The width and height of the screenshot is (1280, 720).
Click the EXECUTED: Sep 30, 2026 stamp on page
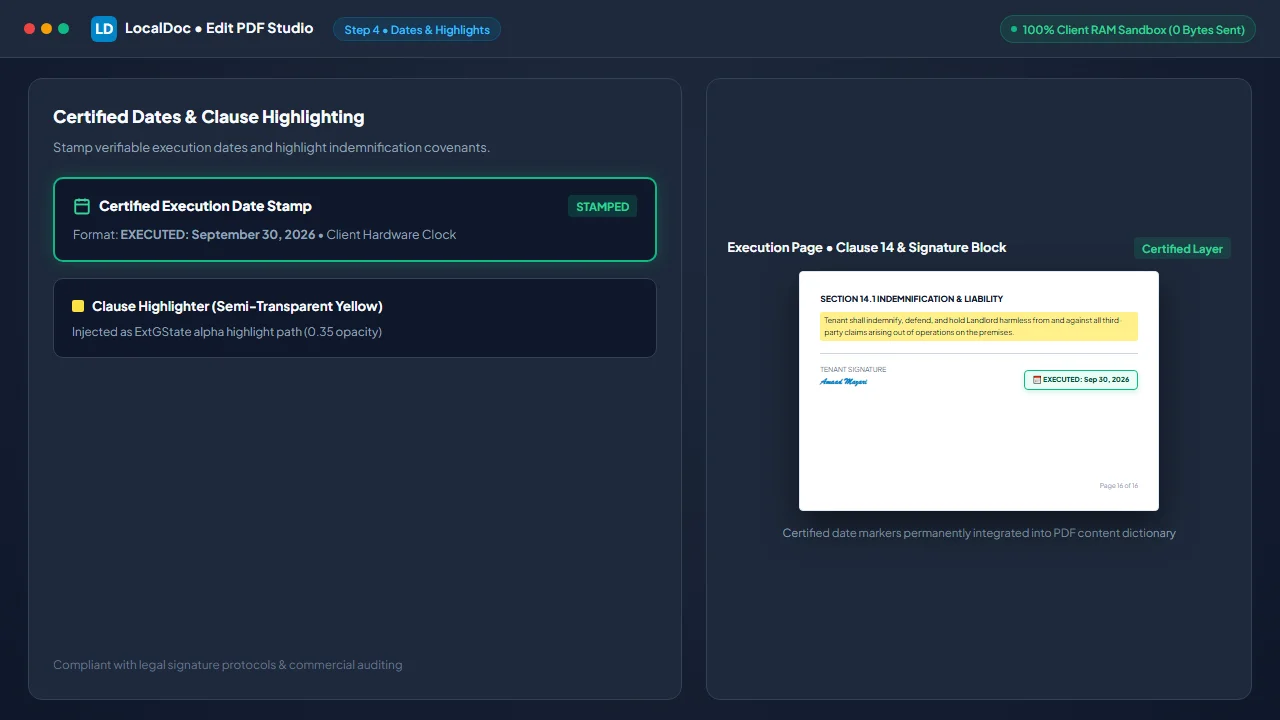click(1081, 380)
